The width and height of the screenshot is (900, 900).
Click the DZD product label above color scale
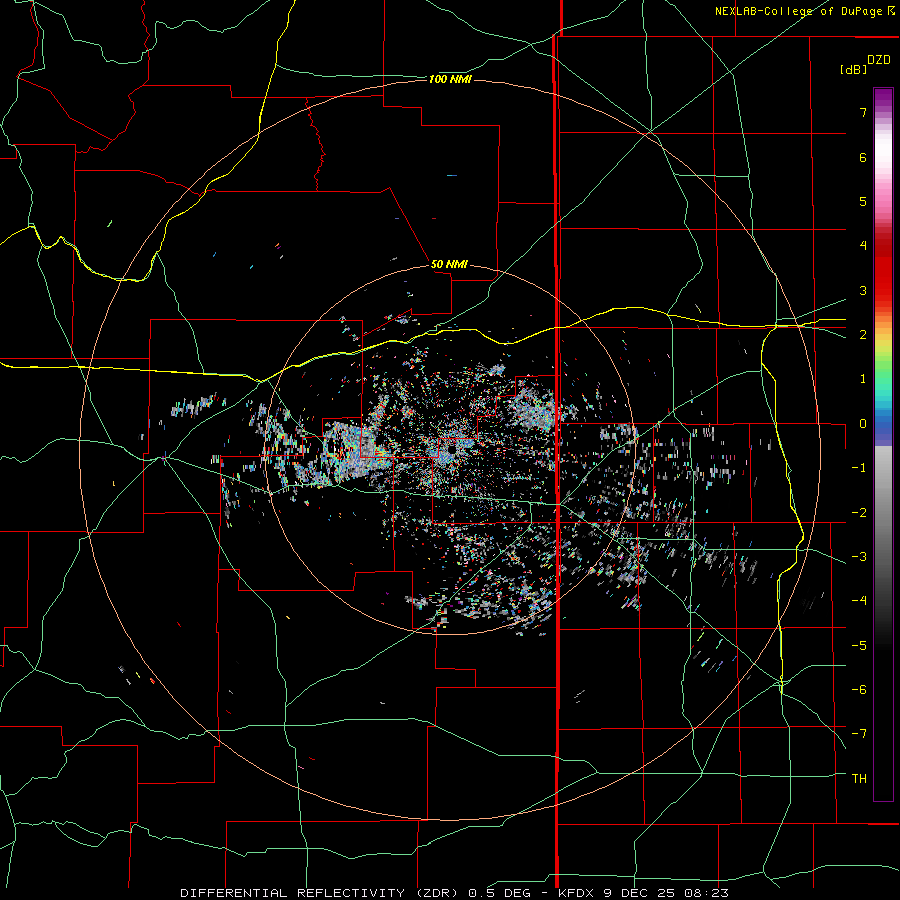click(x=879, y=60)
